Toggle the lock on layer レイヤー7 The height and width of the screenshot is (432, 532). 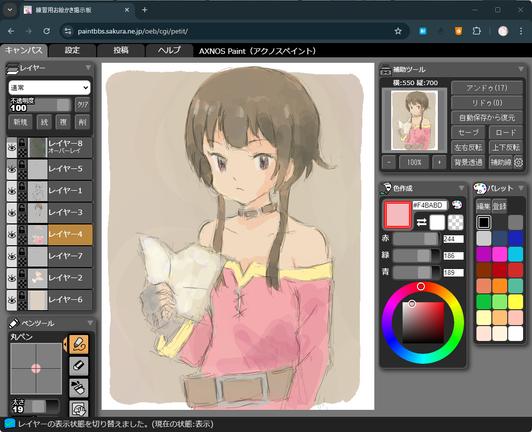click(x=22, y=252)
